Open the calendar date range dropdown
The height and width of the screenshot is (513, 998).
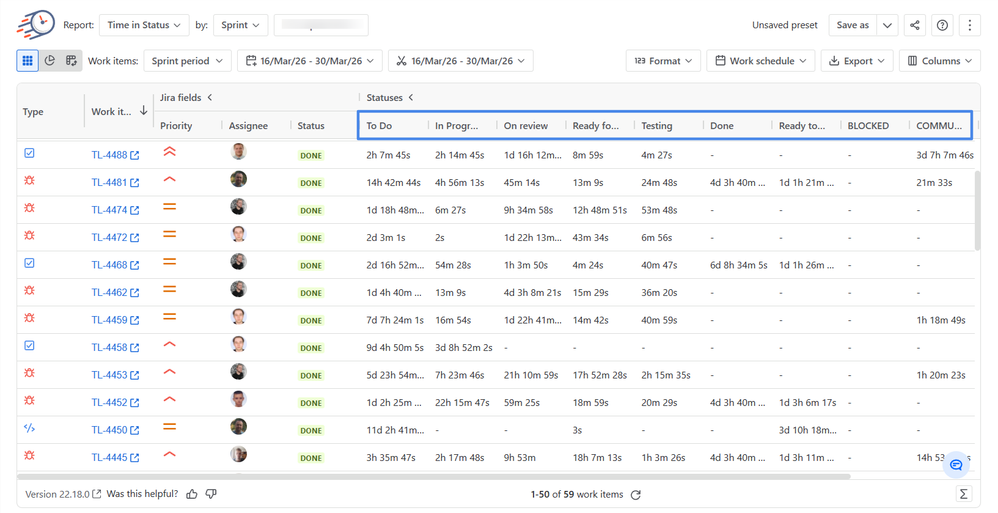310,60
